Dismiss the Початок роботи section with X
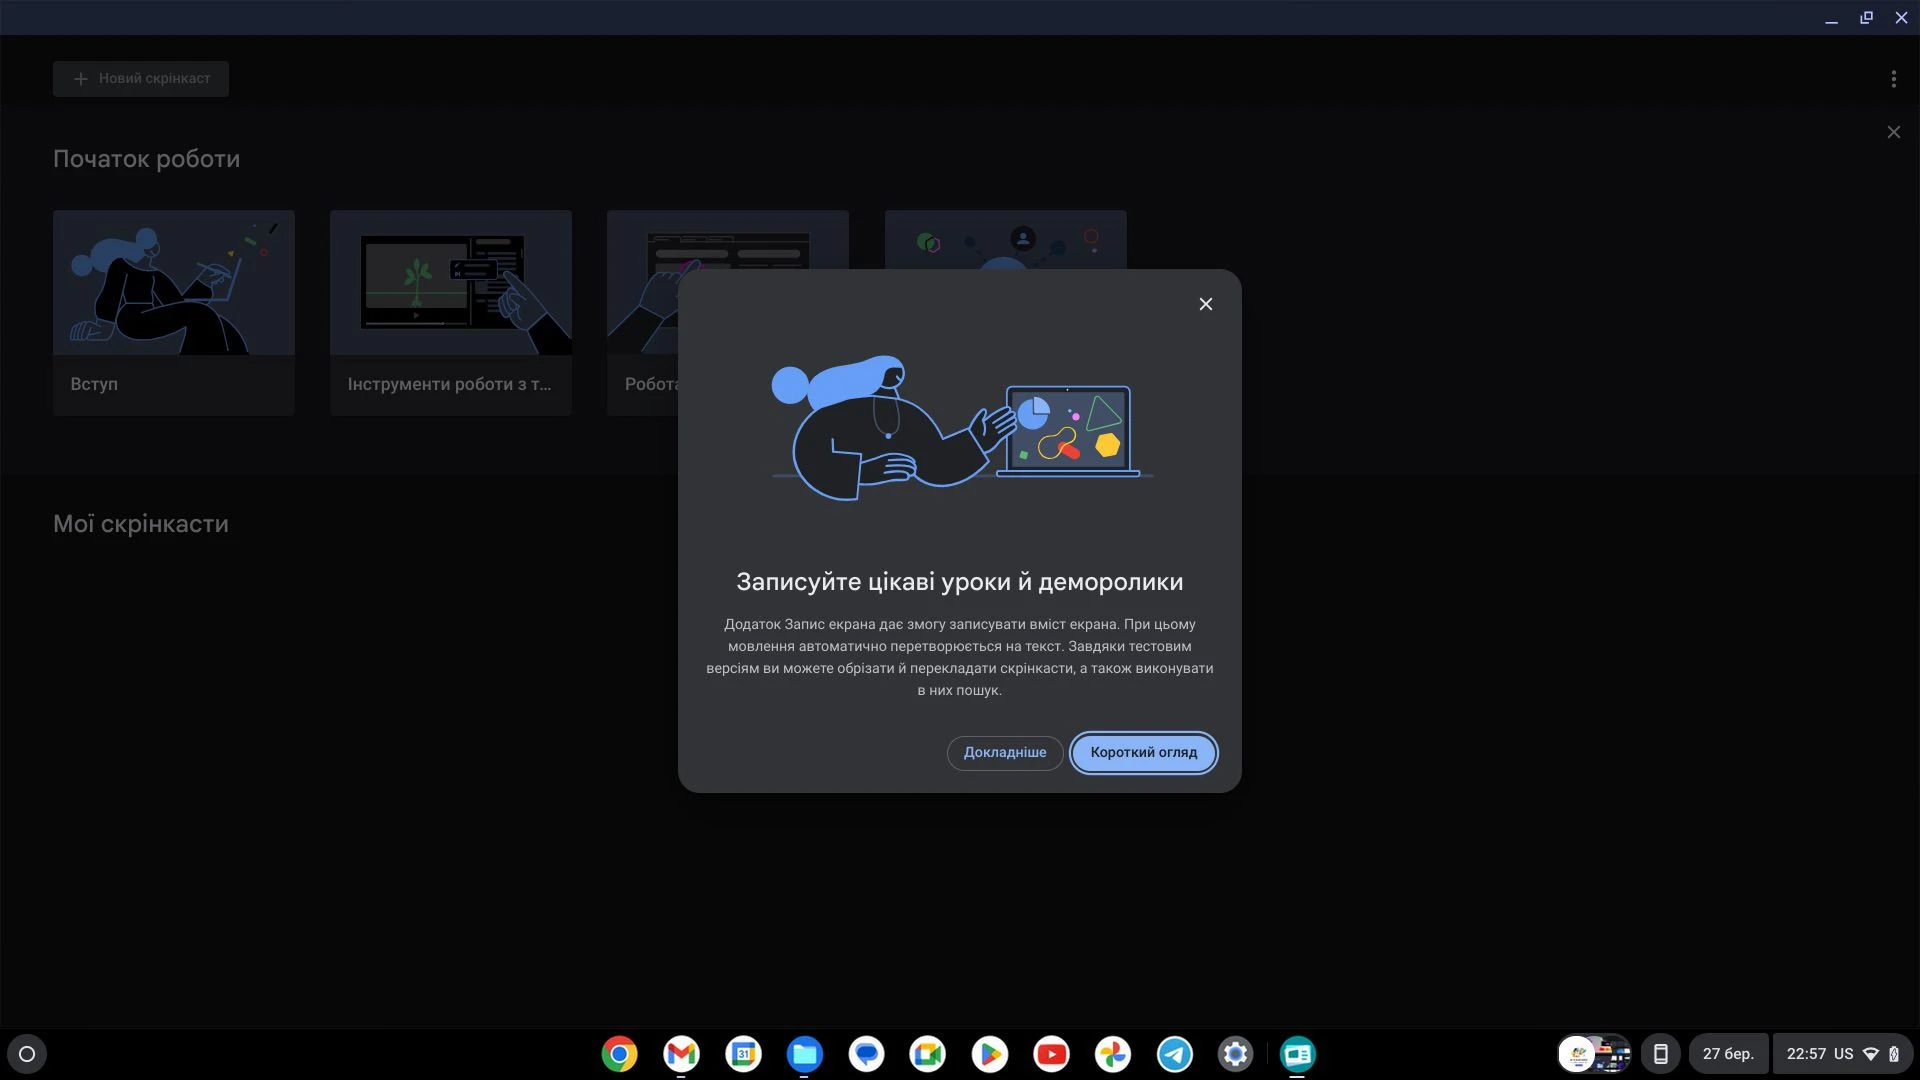Viewport: 1920px width, 1080px height. click(x=1893, y=132)
